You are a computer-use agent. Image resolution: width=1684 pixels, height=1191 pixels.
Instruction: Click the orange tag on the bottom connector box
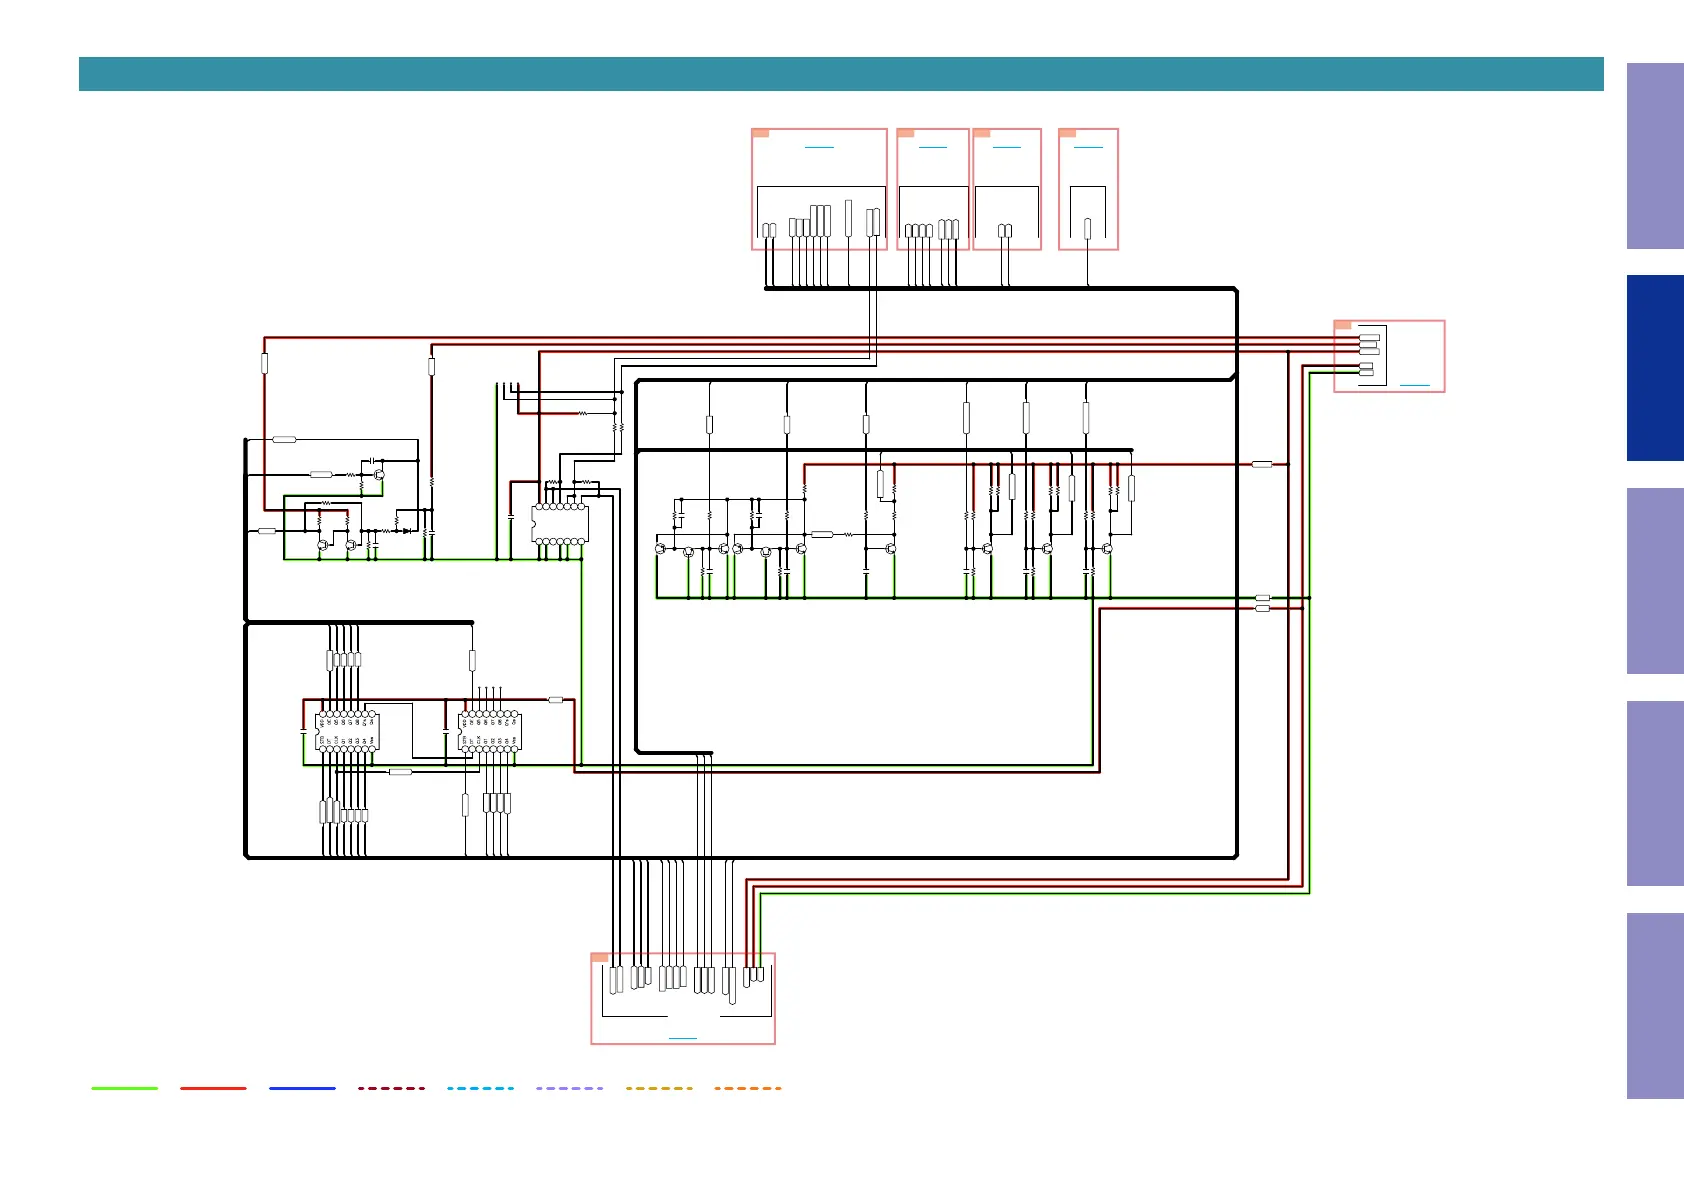[600, 958]
